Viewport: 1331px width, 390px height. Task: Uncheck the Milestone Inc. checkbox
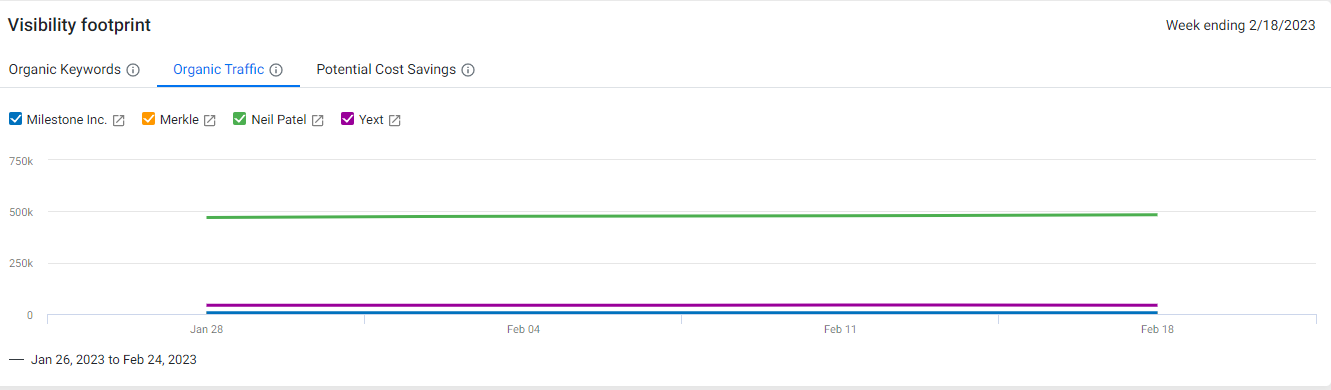coord(15,119)
